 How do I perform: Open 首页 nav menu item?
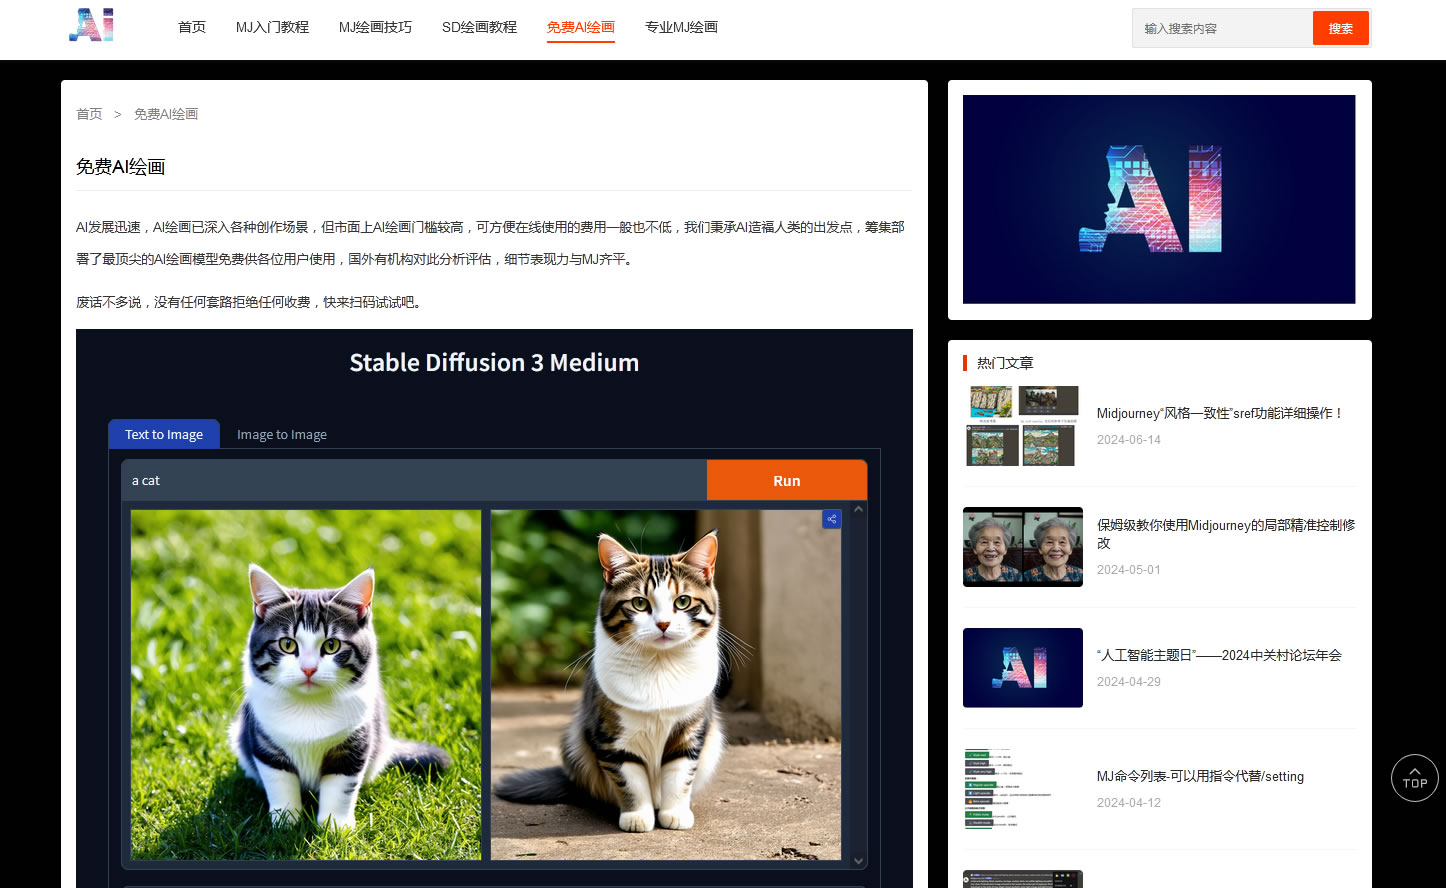192,27
